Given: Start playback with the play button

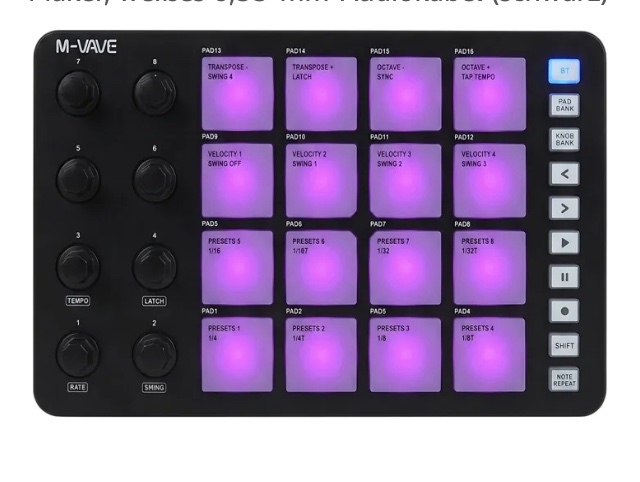Looking at the screenshot, I should (x=564, y=243).
